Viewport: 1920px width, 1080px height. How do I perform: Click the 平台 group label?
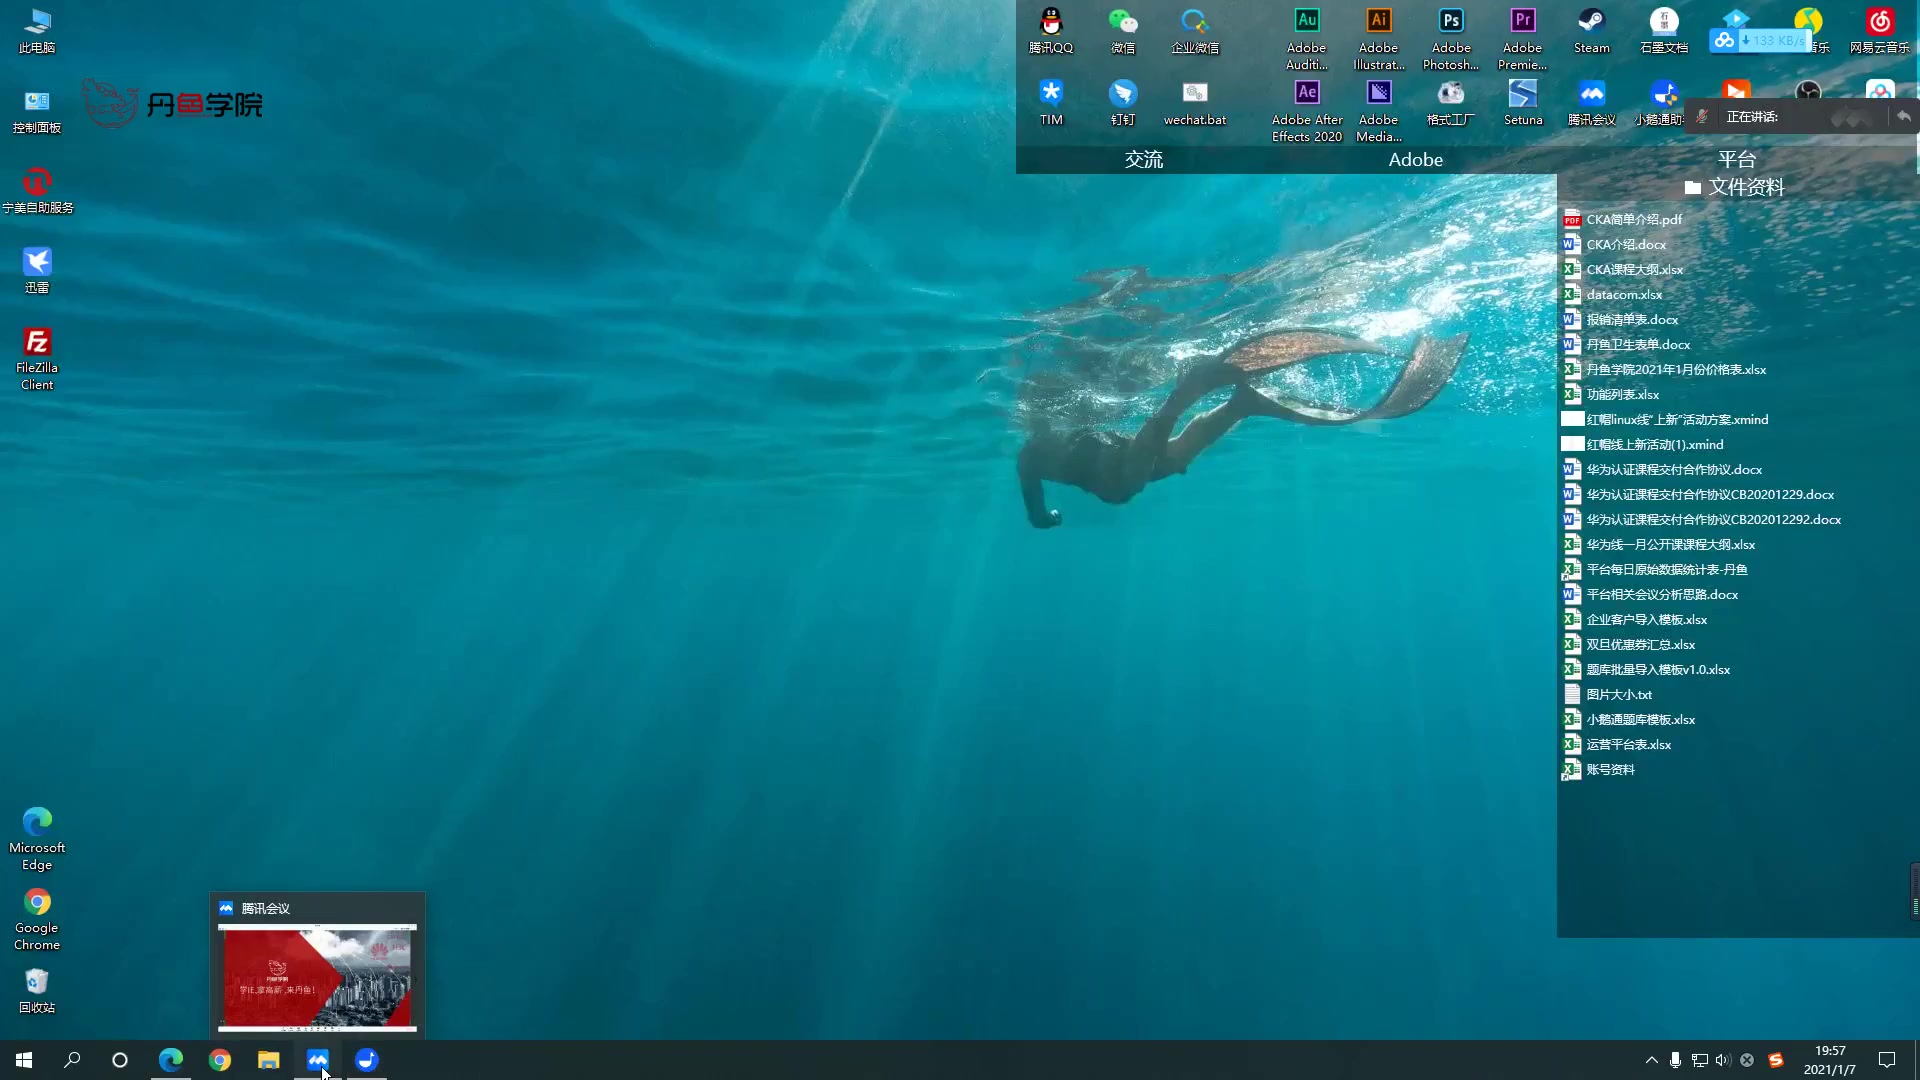click(1737, 159)
